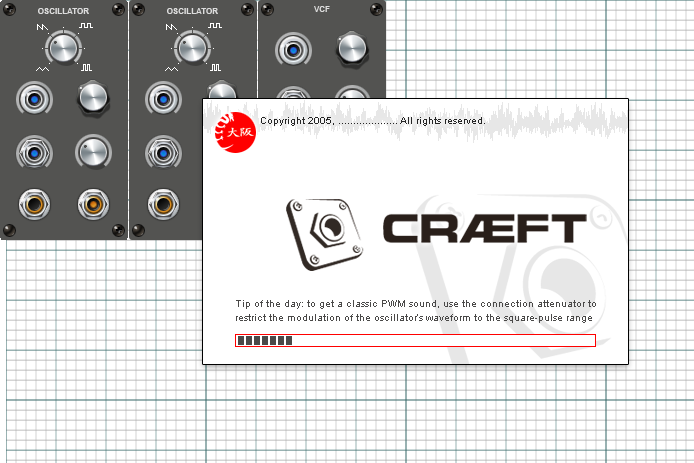Click the red Osaka sun logo
This screenshot has height=463, width=694.
pos(236,131)
